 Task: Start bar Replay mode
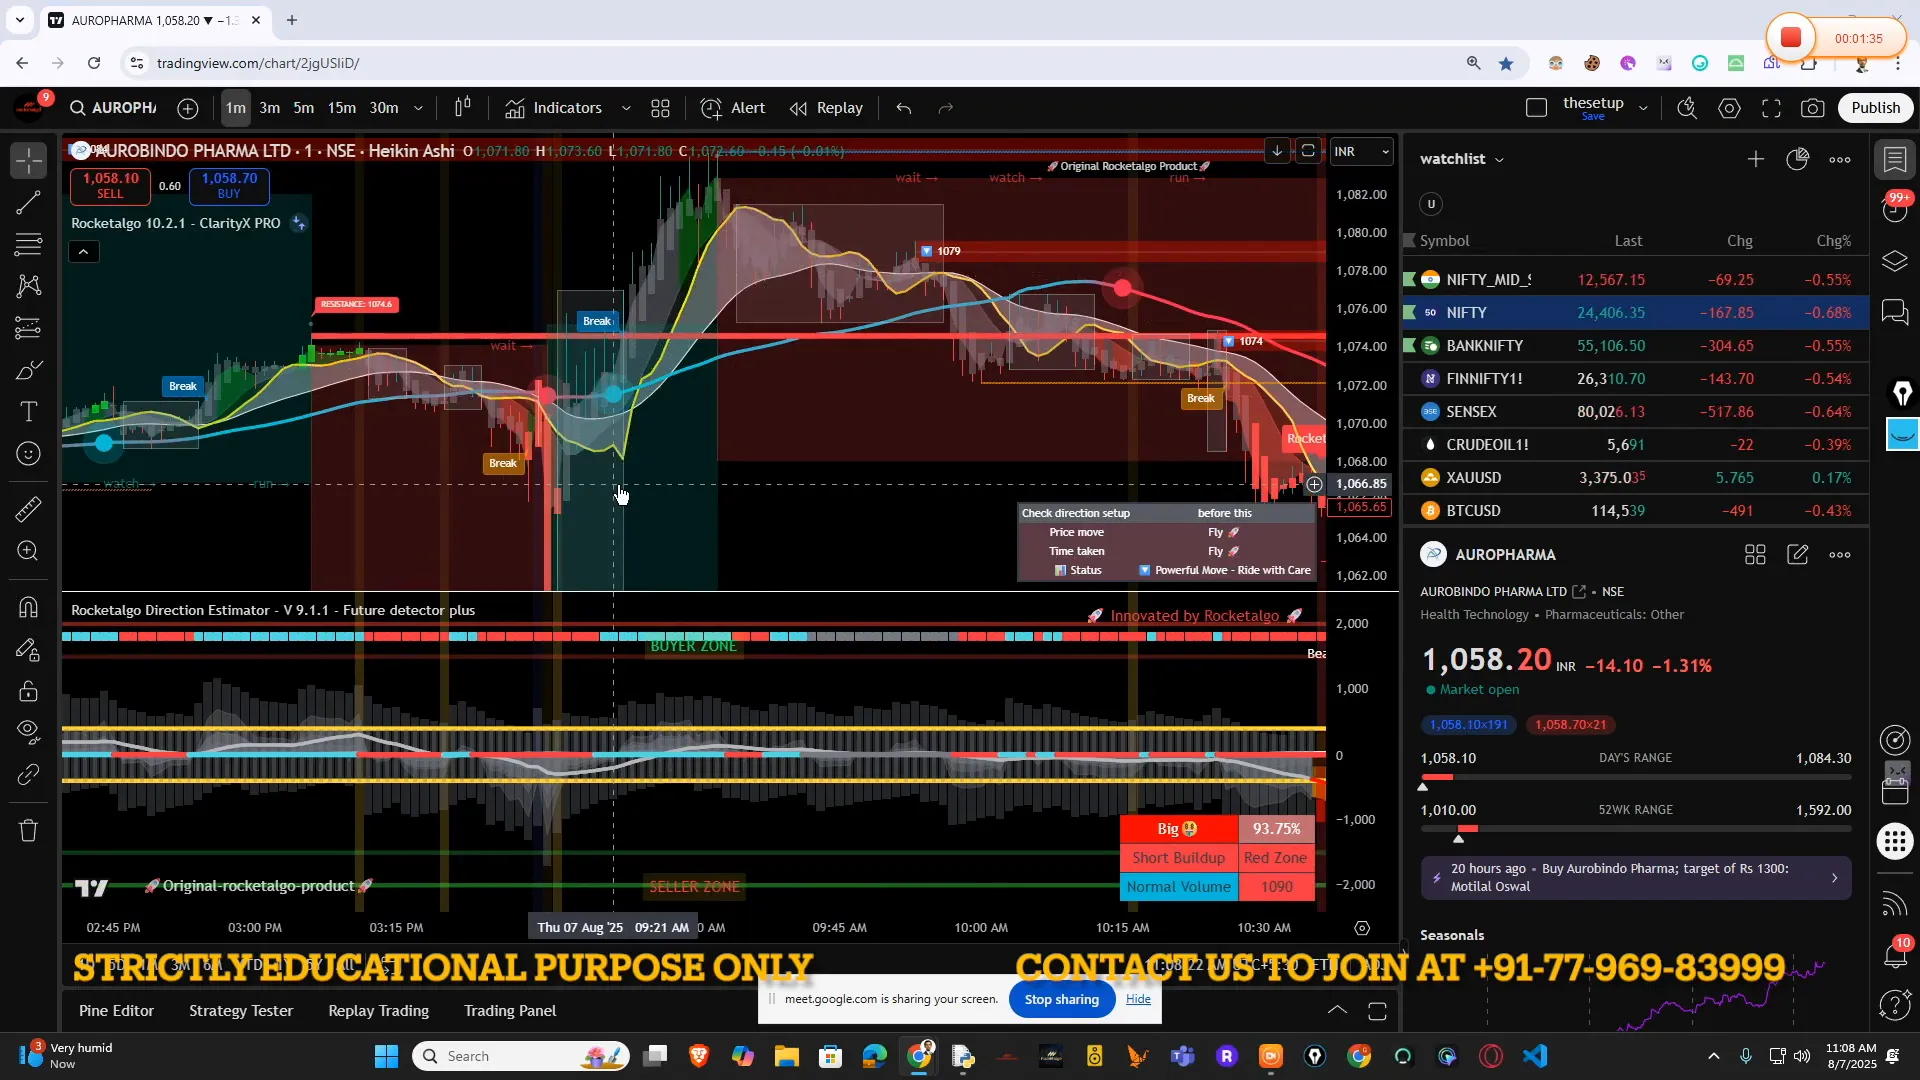[x=826, y=108]
